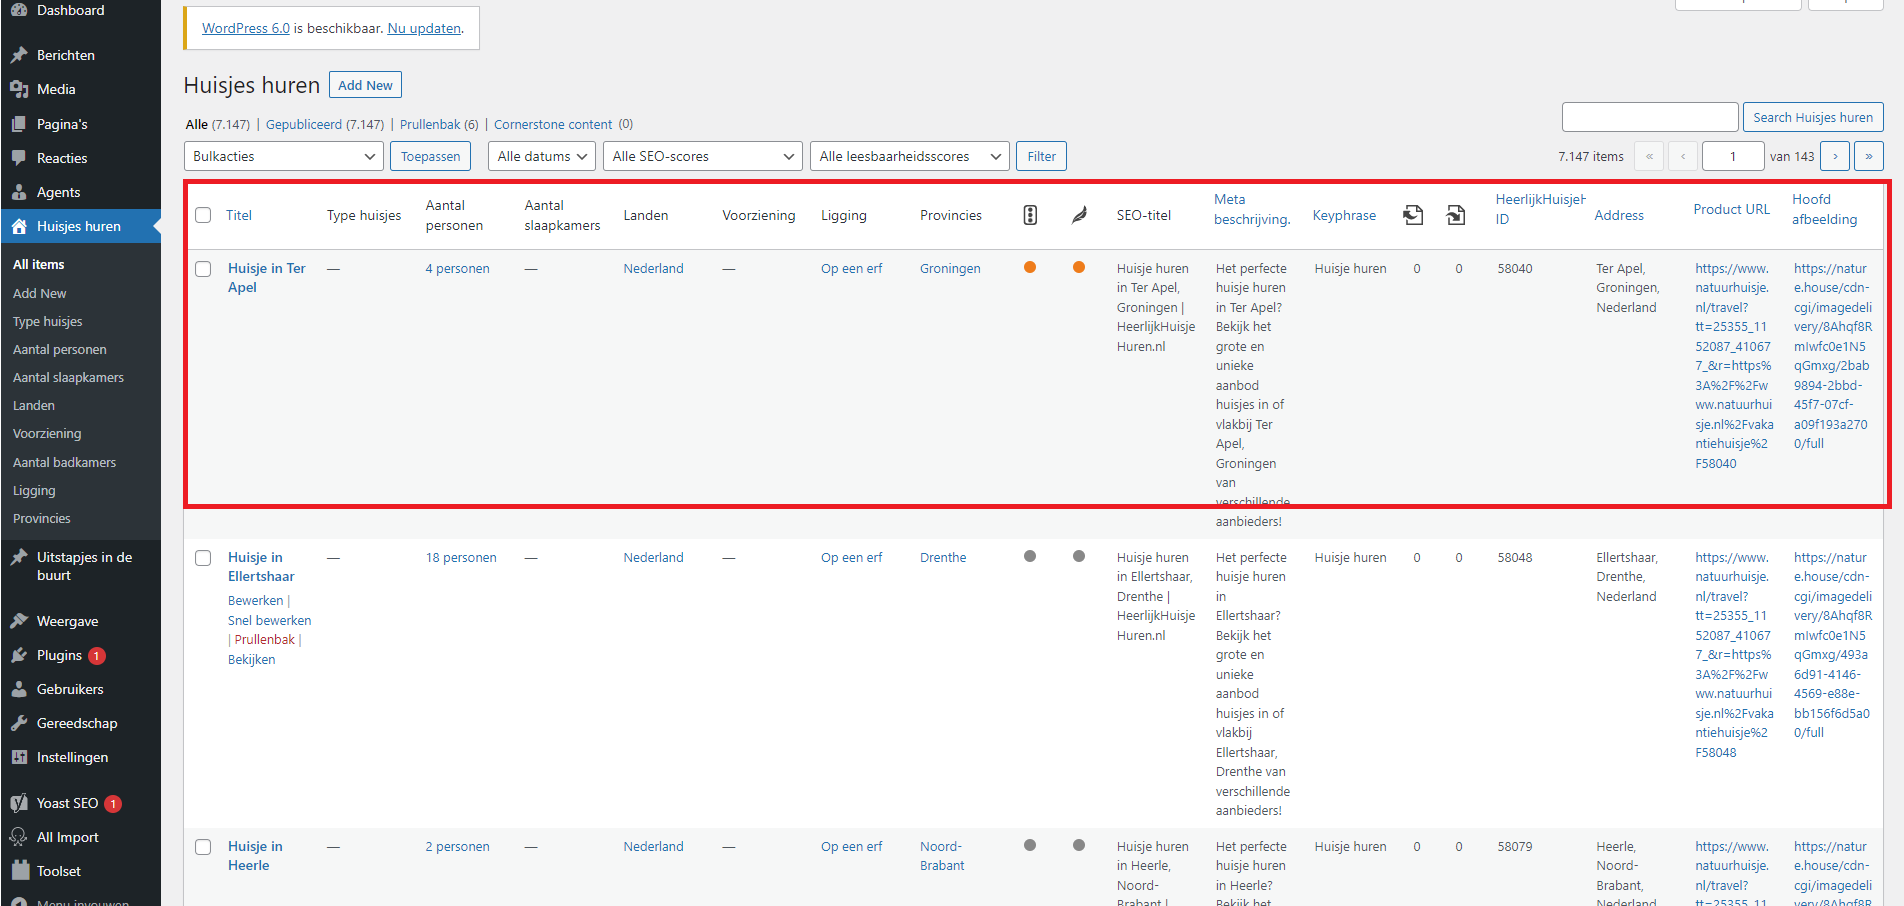Image resolution: width=1904 pixels, height=906 pixels.
Task: Click the Berichten pushpin icon
Action: [x=19, y=55]
